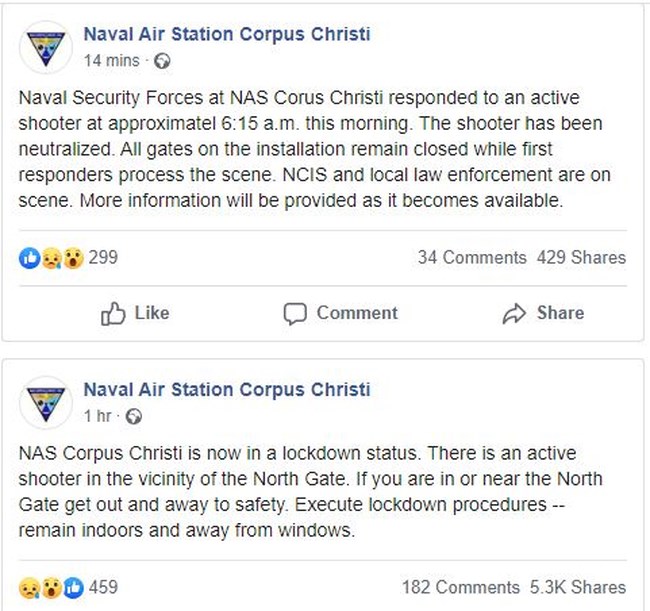This screenshot has width=650, height=611.
Task: Click the Share arrow icon
Action: tap(514, 313)
